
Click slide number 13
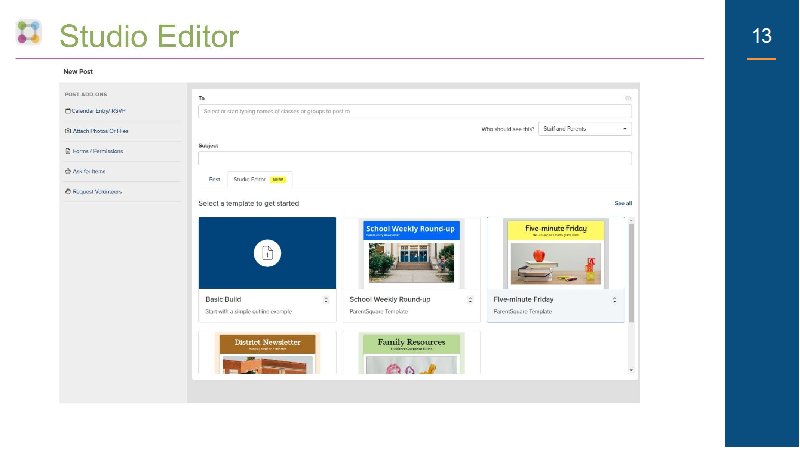pos(761,36)
